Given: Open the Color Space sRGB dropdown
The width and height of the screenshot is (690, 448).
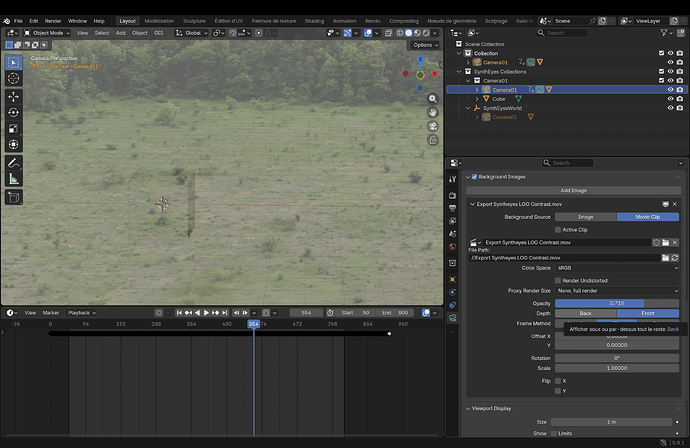Looking at the screenshot, I should pos(617,268).
